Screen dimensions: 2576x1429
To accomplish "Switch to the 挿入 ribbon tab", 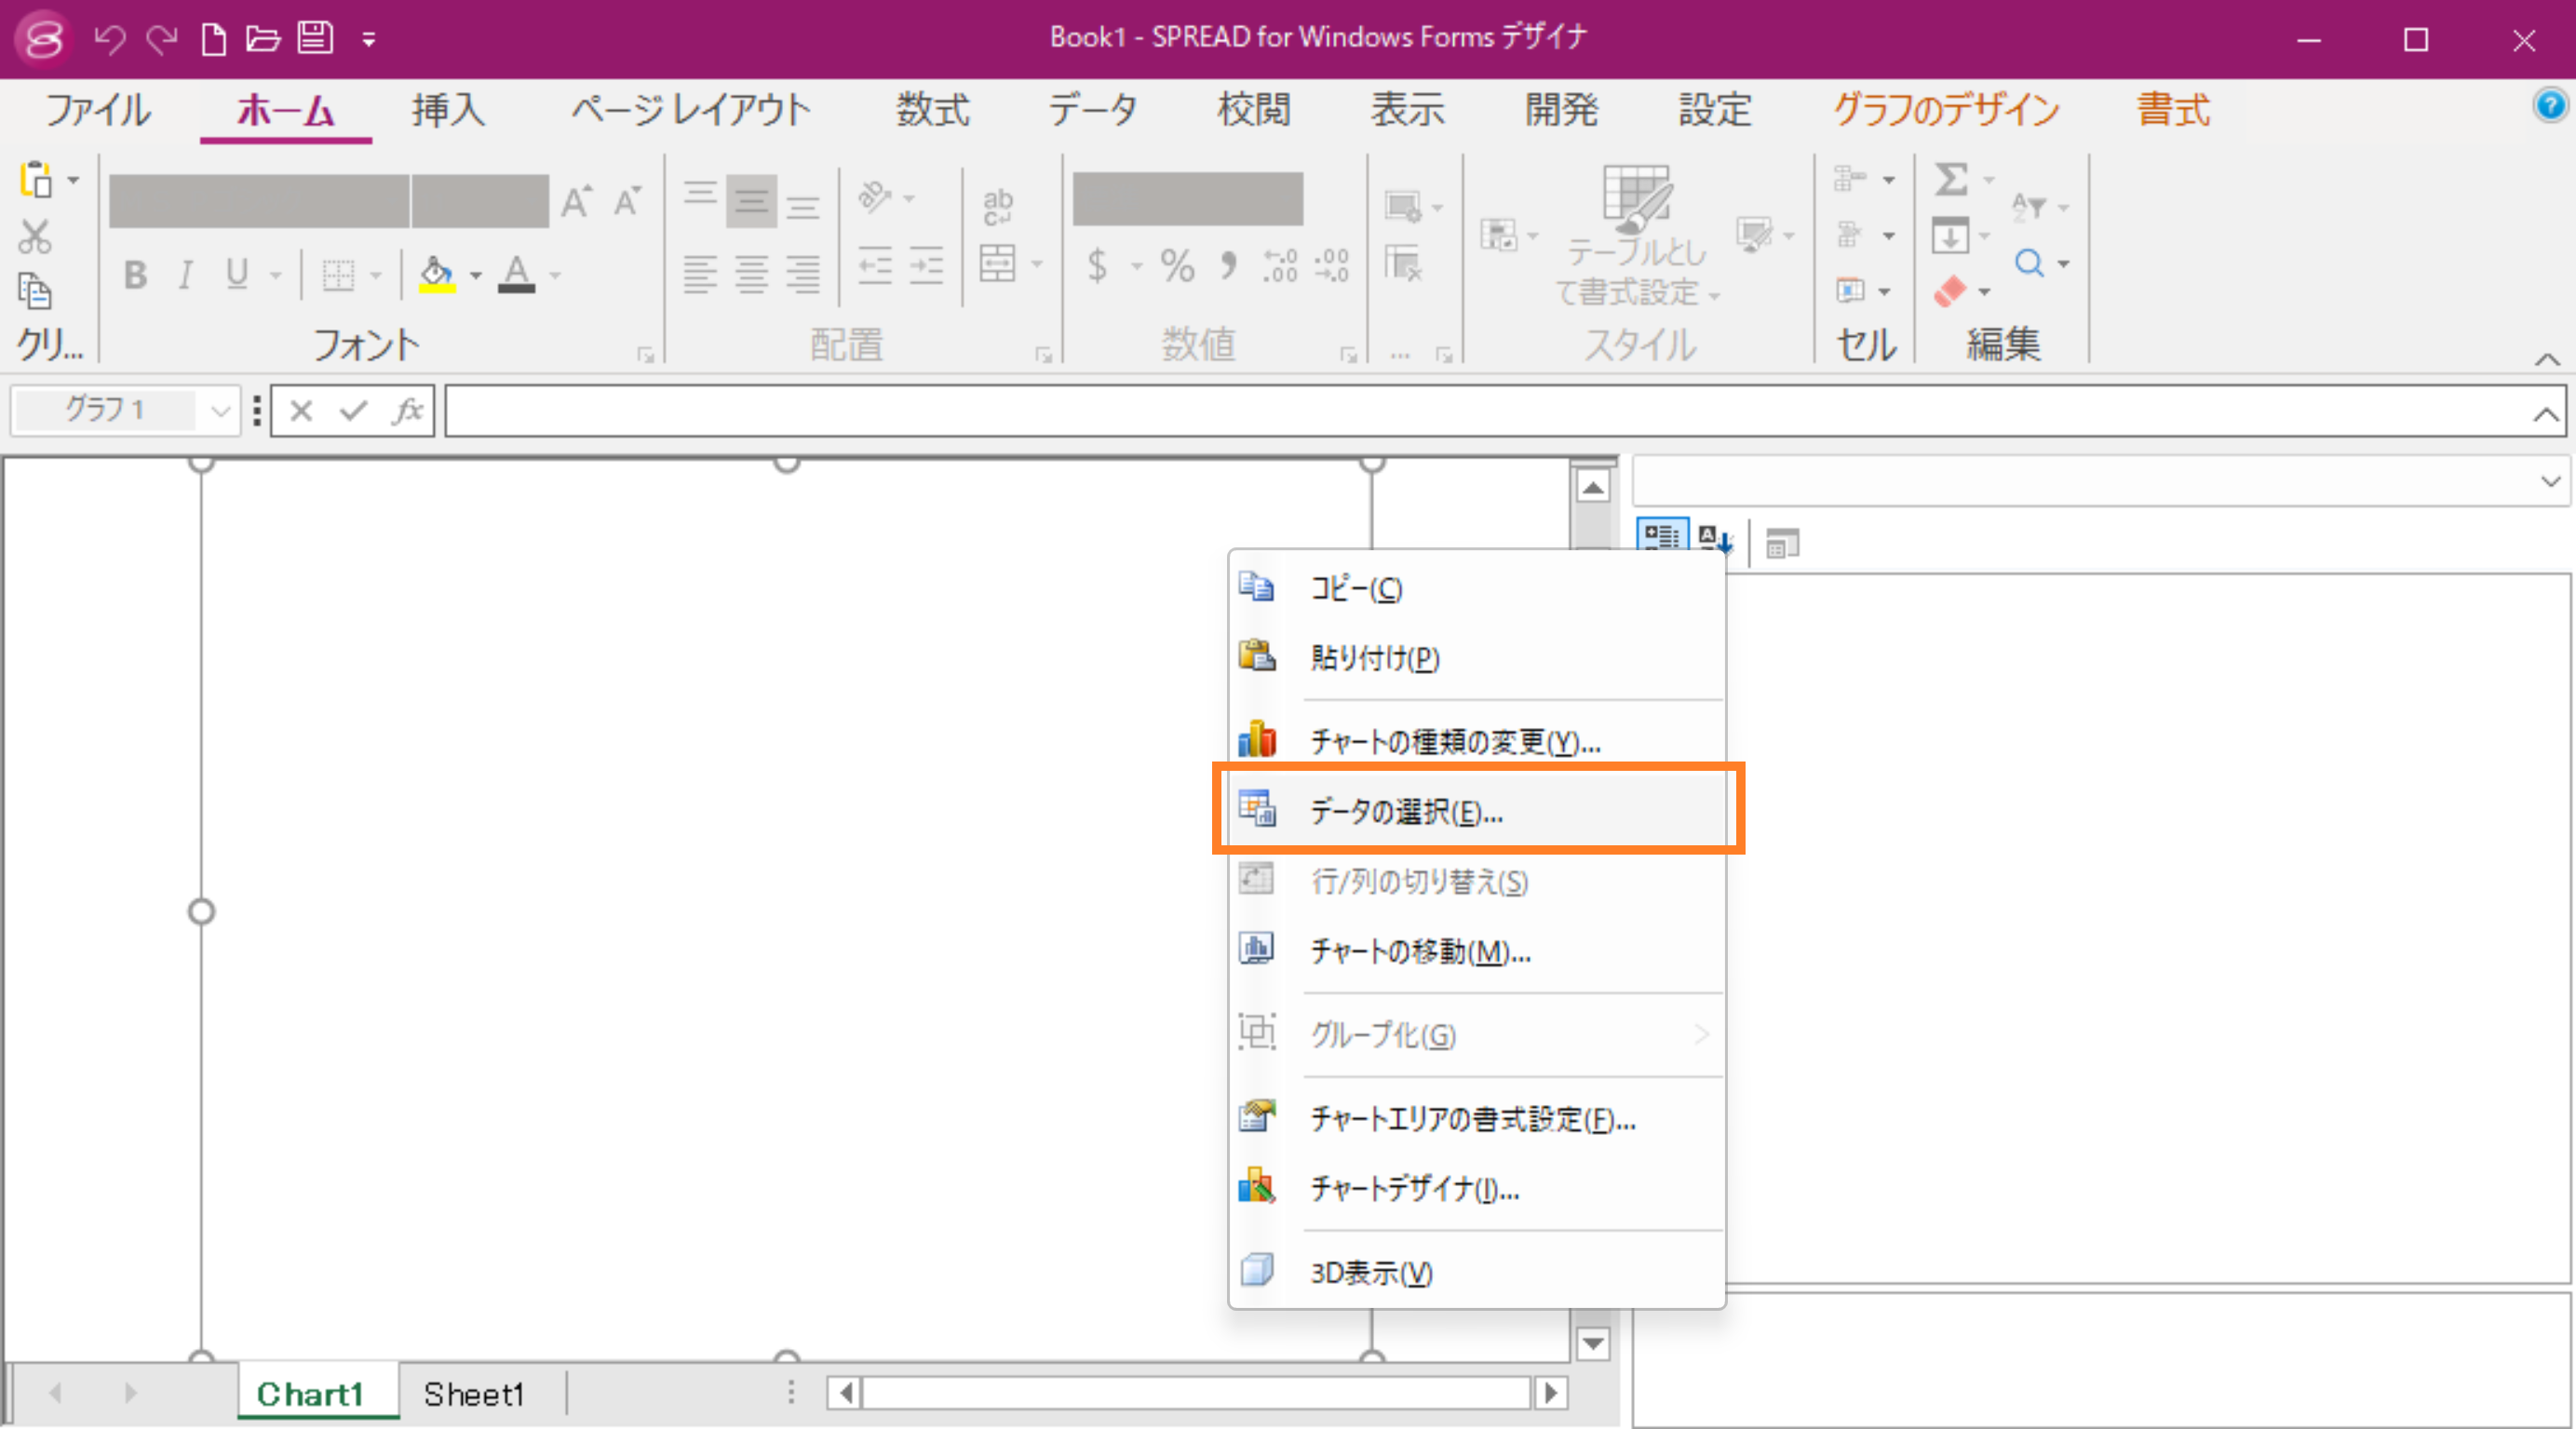I will (448, 109).
